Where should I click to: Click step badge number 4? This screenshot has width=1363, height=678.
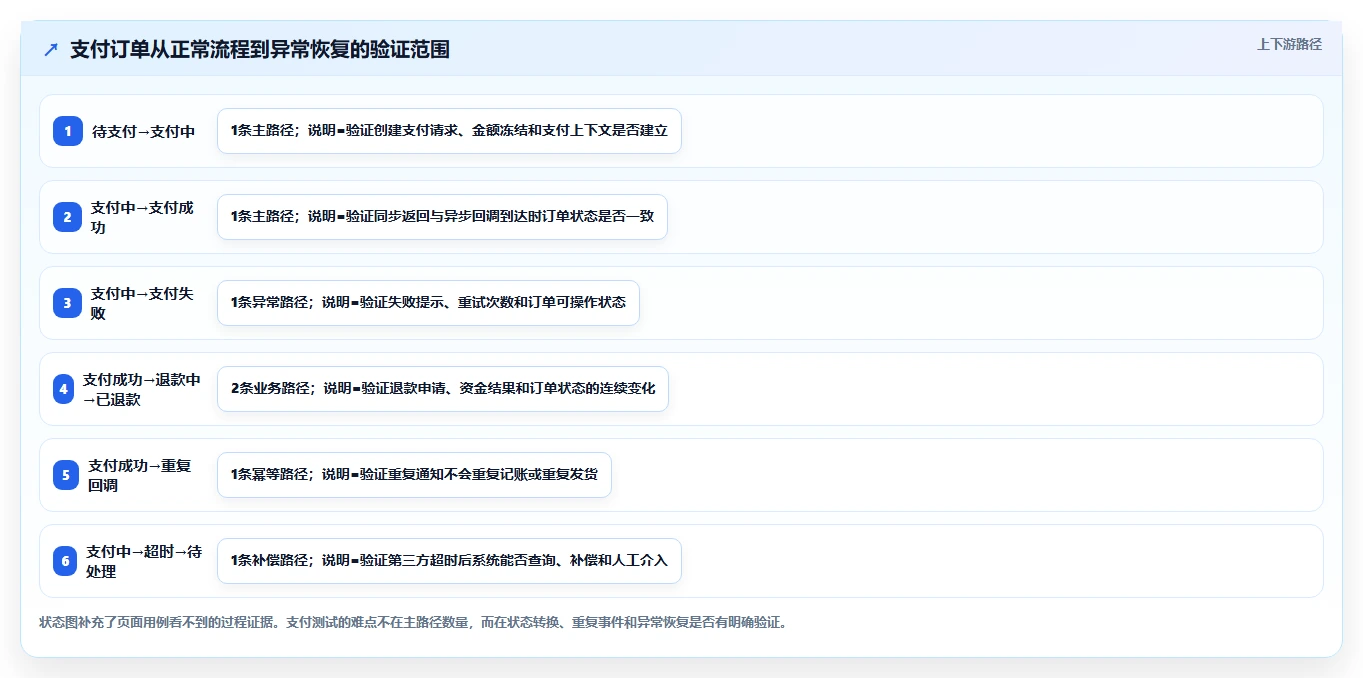click(x=64, y=389)
